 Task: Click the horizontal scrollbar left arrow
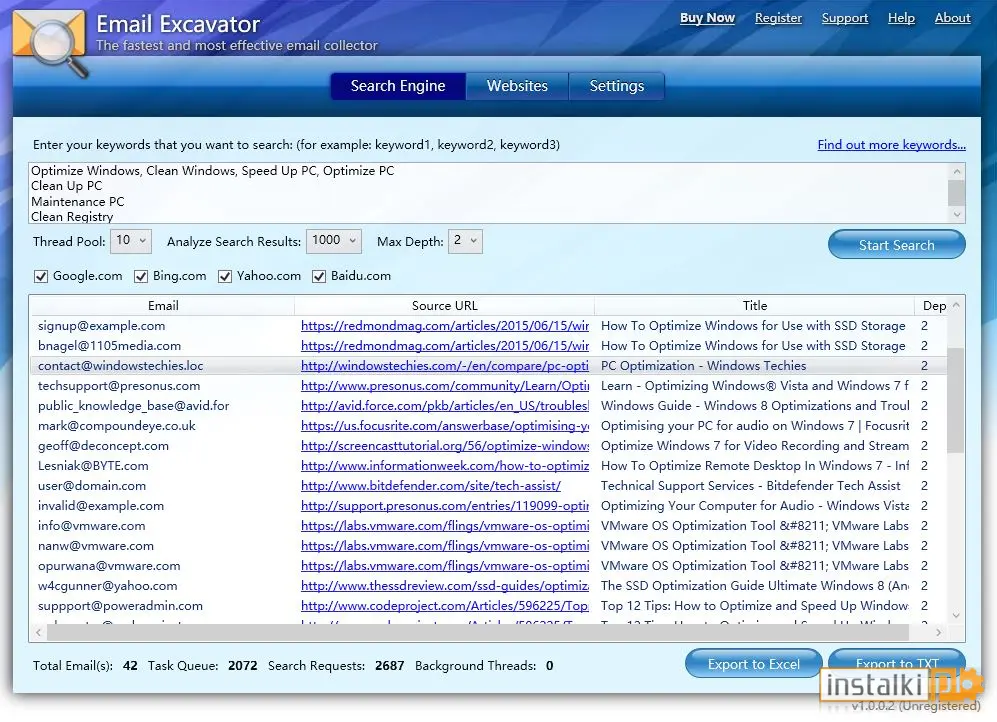[38, 632]
